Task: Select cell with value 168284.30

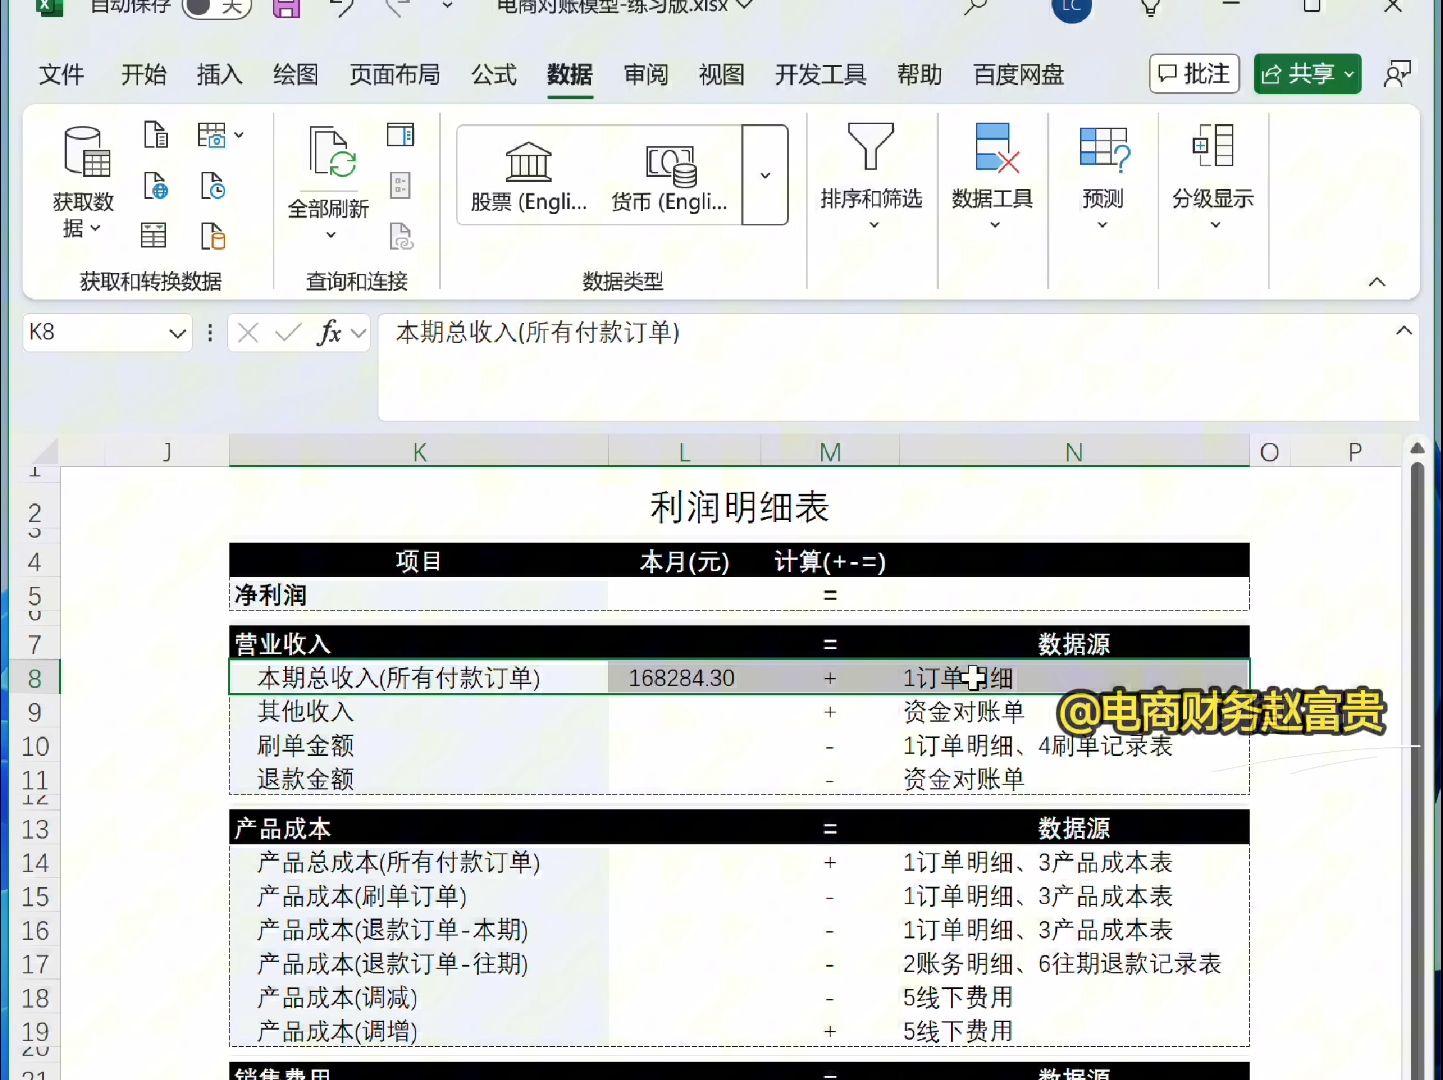Action: tap(684, 678)
